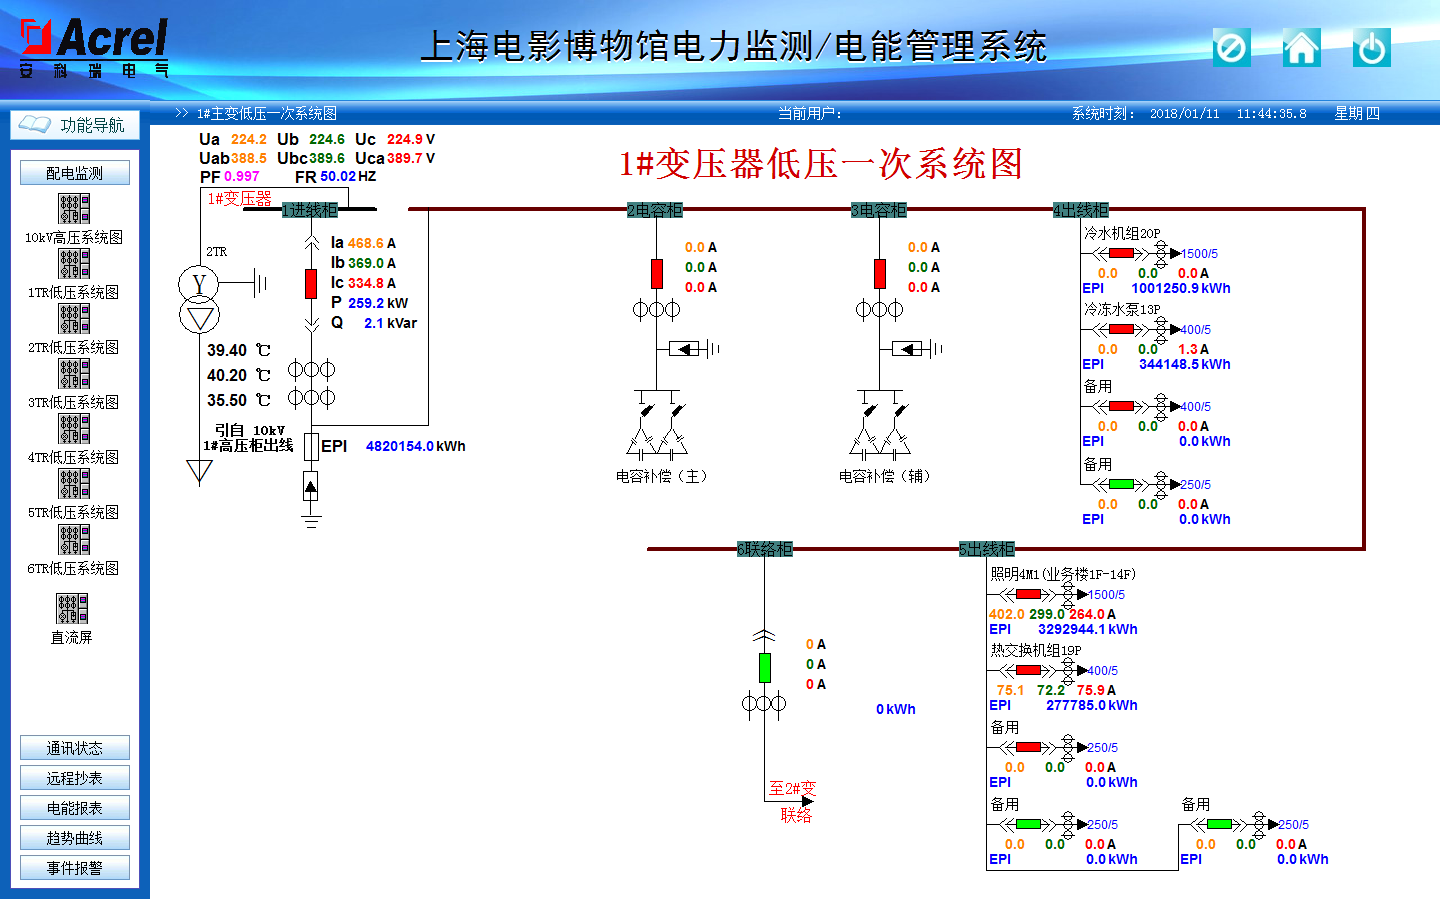Open the 直流屏 cabinet icon

[x=72, y=608]
